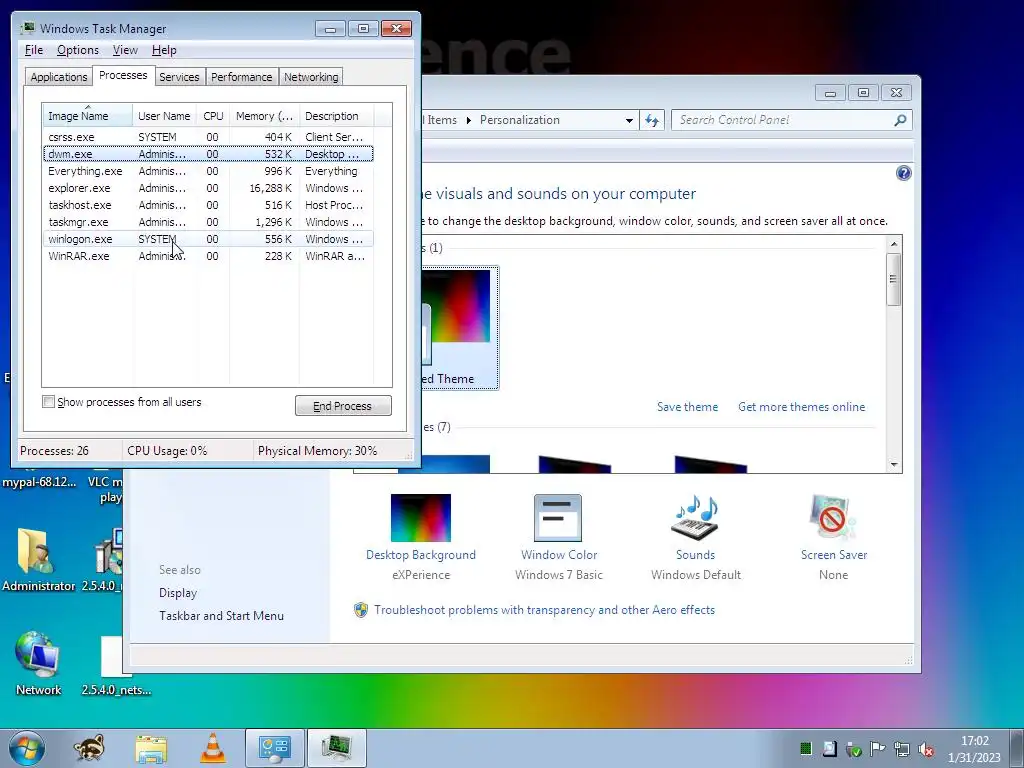Open the View menu in Task Manager

click(125, 50)
